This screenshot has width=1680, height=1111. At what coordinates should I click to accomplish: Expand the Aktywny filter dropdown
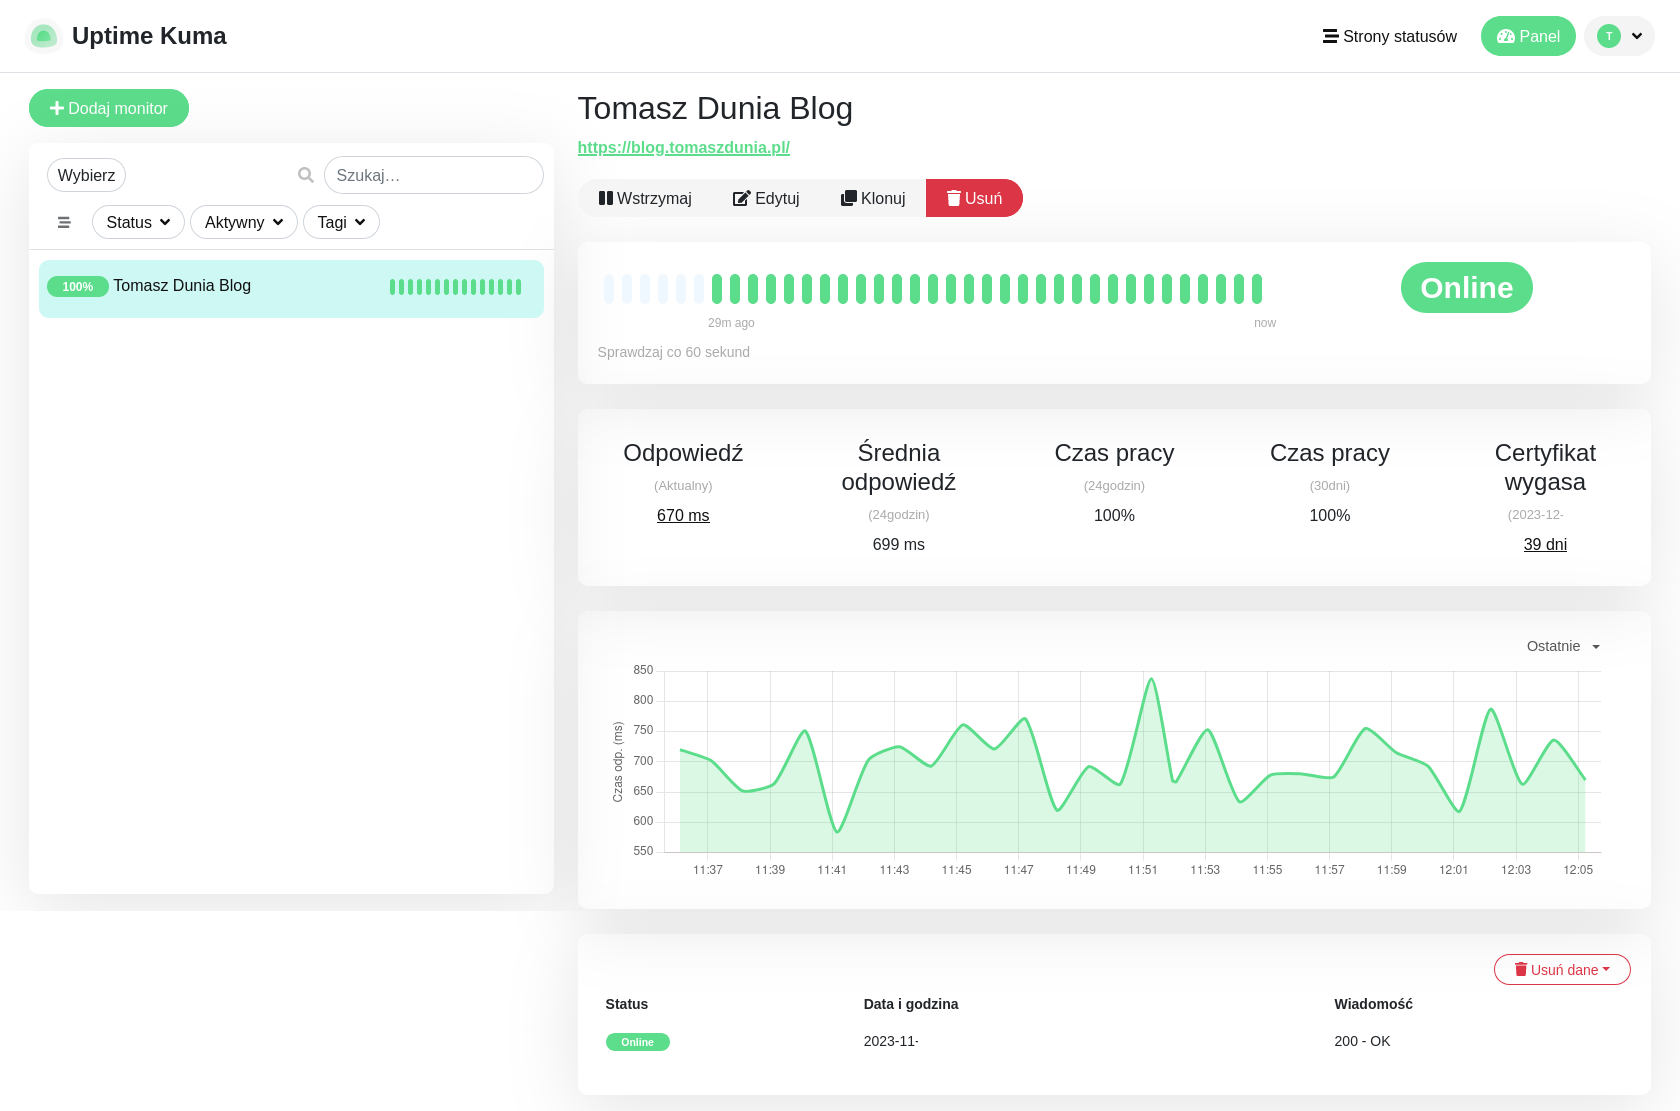click(x=244, y=222)
